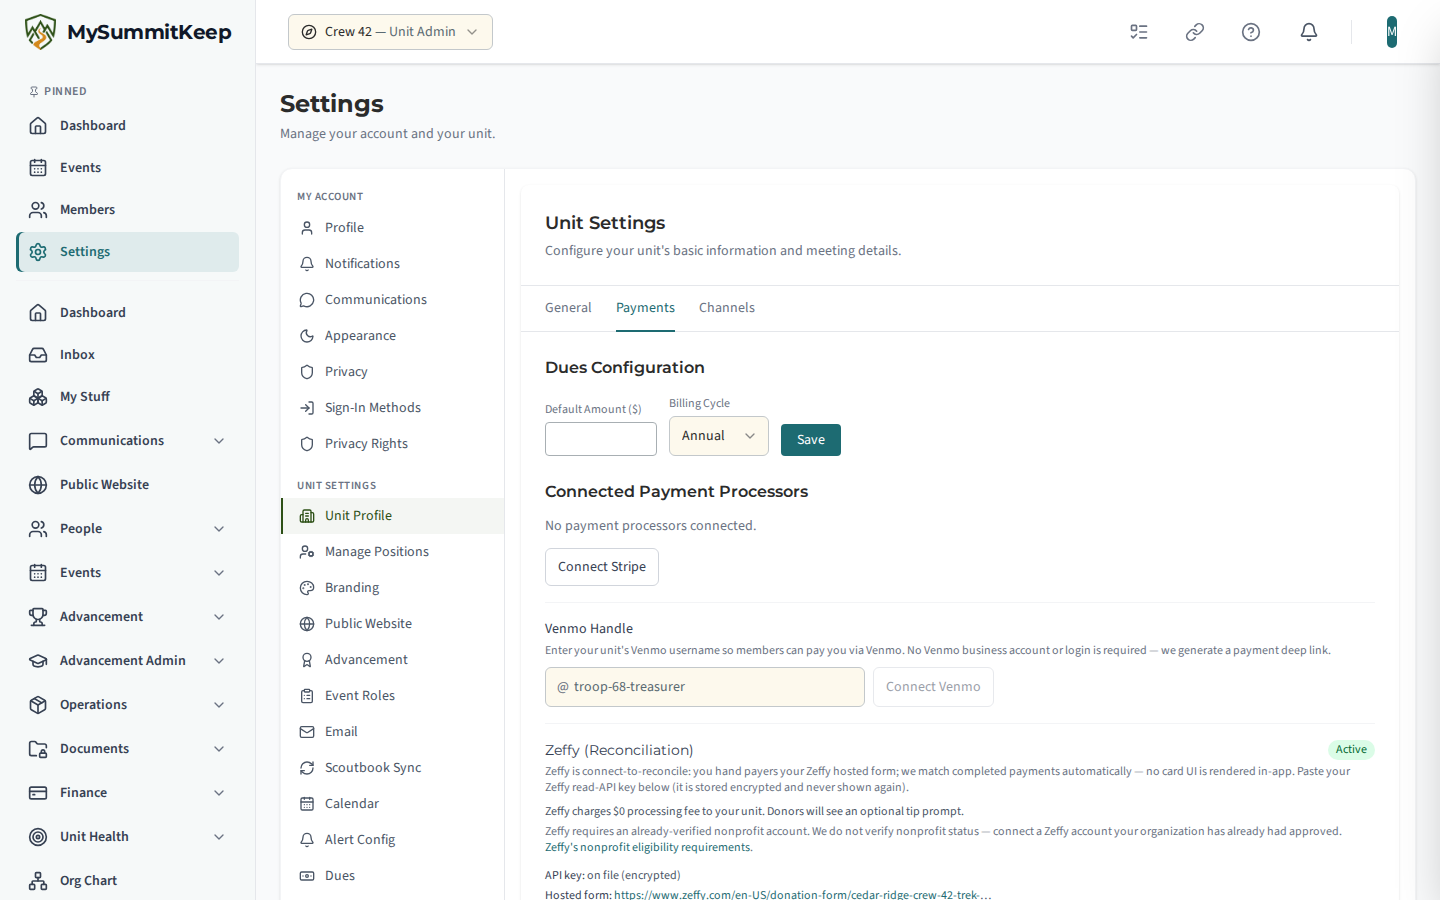1440x900 pixels.
Task: Open Privacy Rights in My Account
Action: pos(392,444)
